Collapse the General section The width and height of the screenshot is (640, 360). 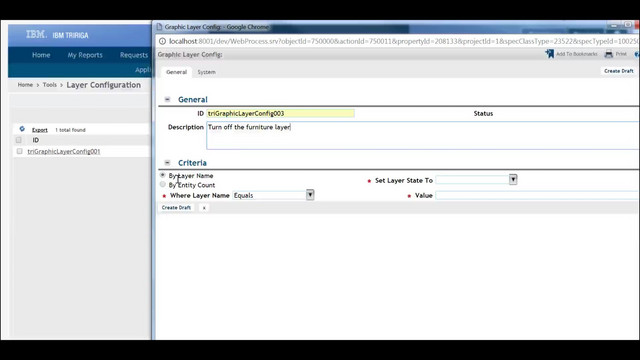tap(167, 99)
